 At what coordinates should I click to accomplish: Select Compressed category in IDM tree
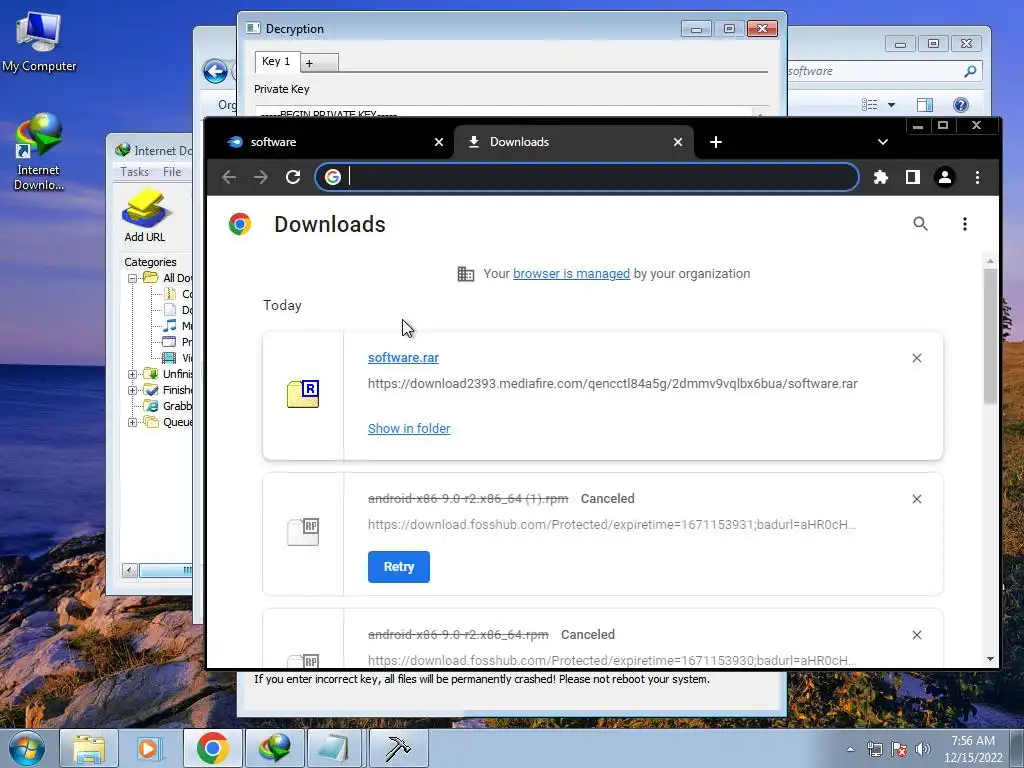tap(178, 294)
